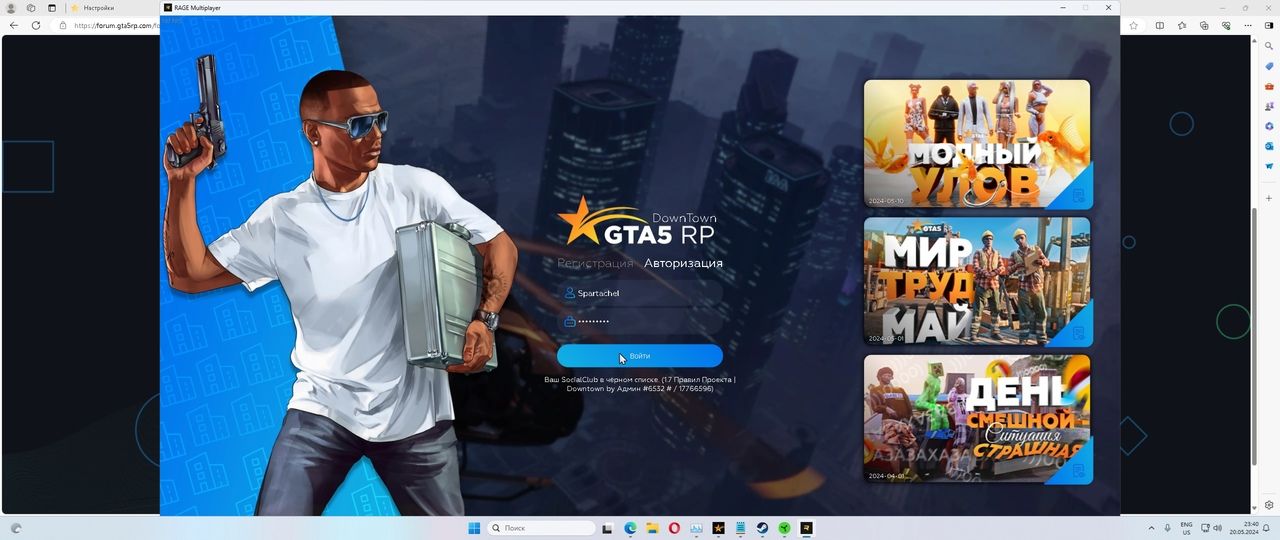View site info via the address bar padlock
1280x540 pixels.
pos(63,25)
